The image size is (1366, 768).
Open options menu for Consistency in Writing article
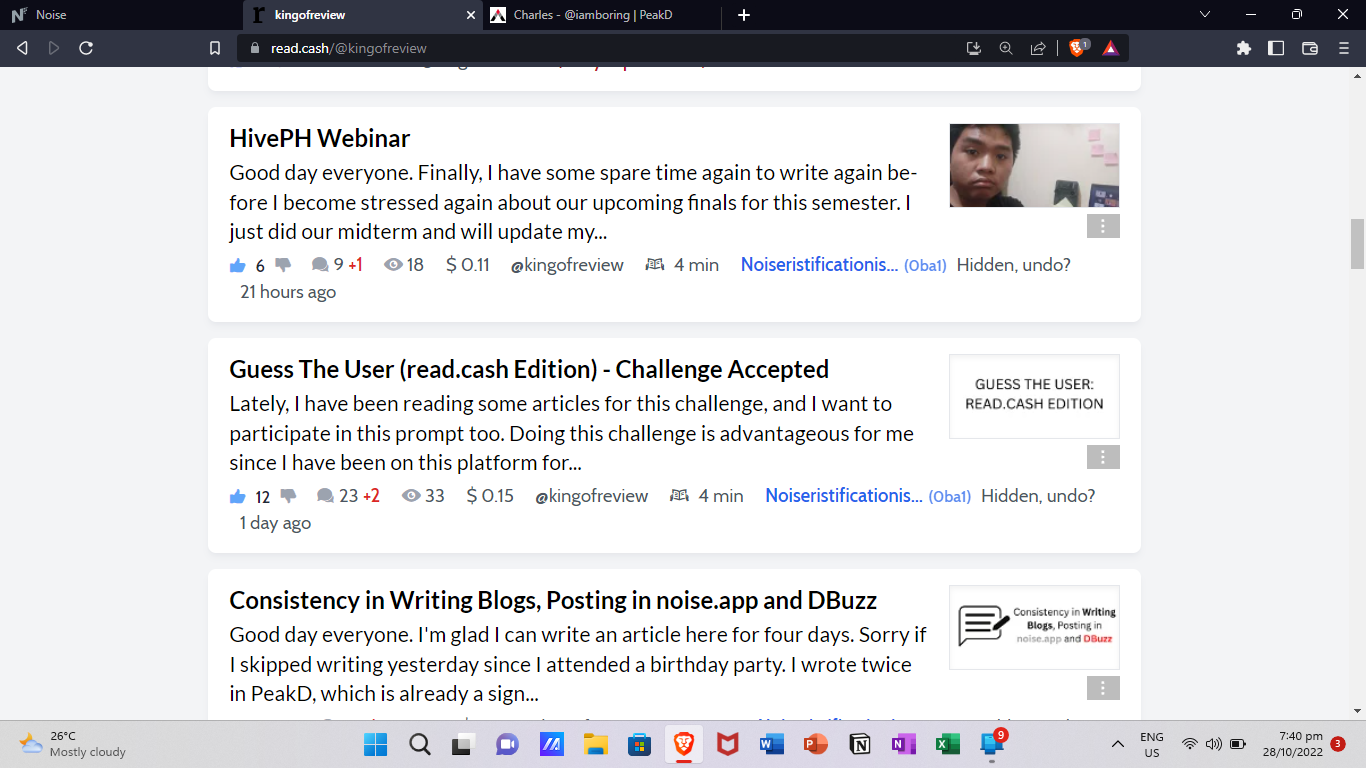[1103, 688]
